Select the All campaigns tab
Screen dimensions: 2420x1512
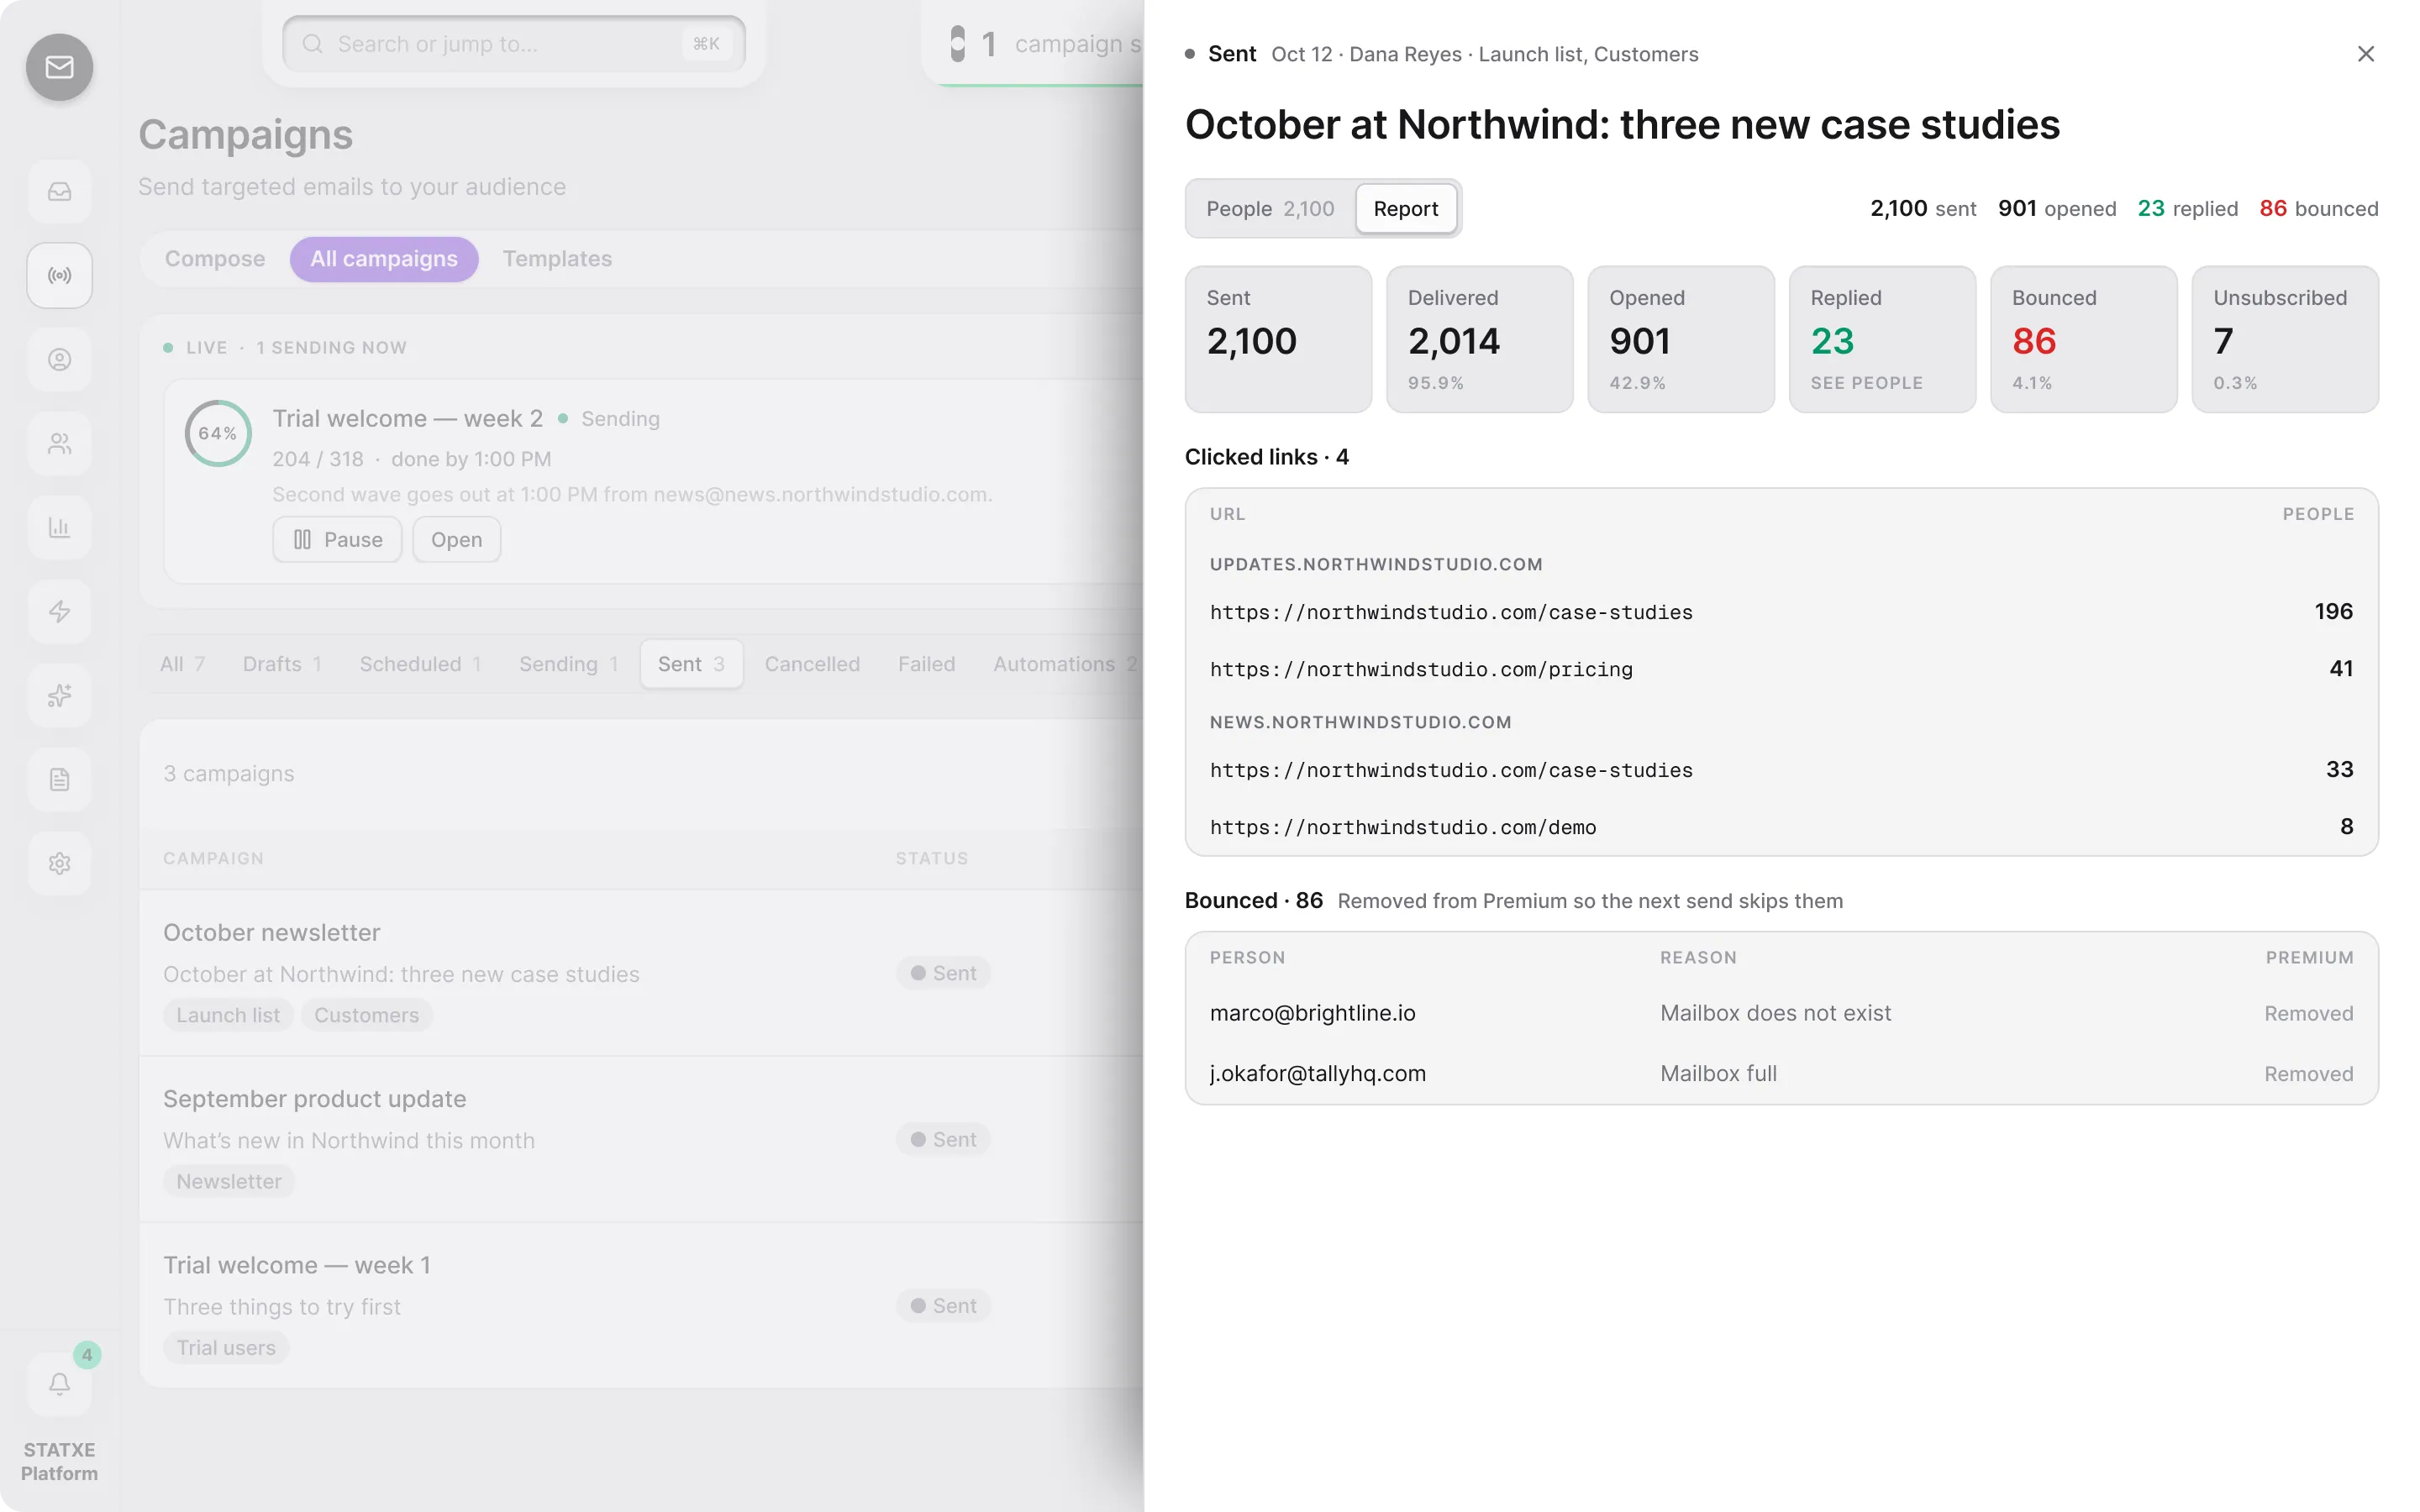coord(384,259)
